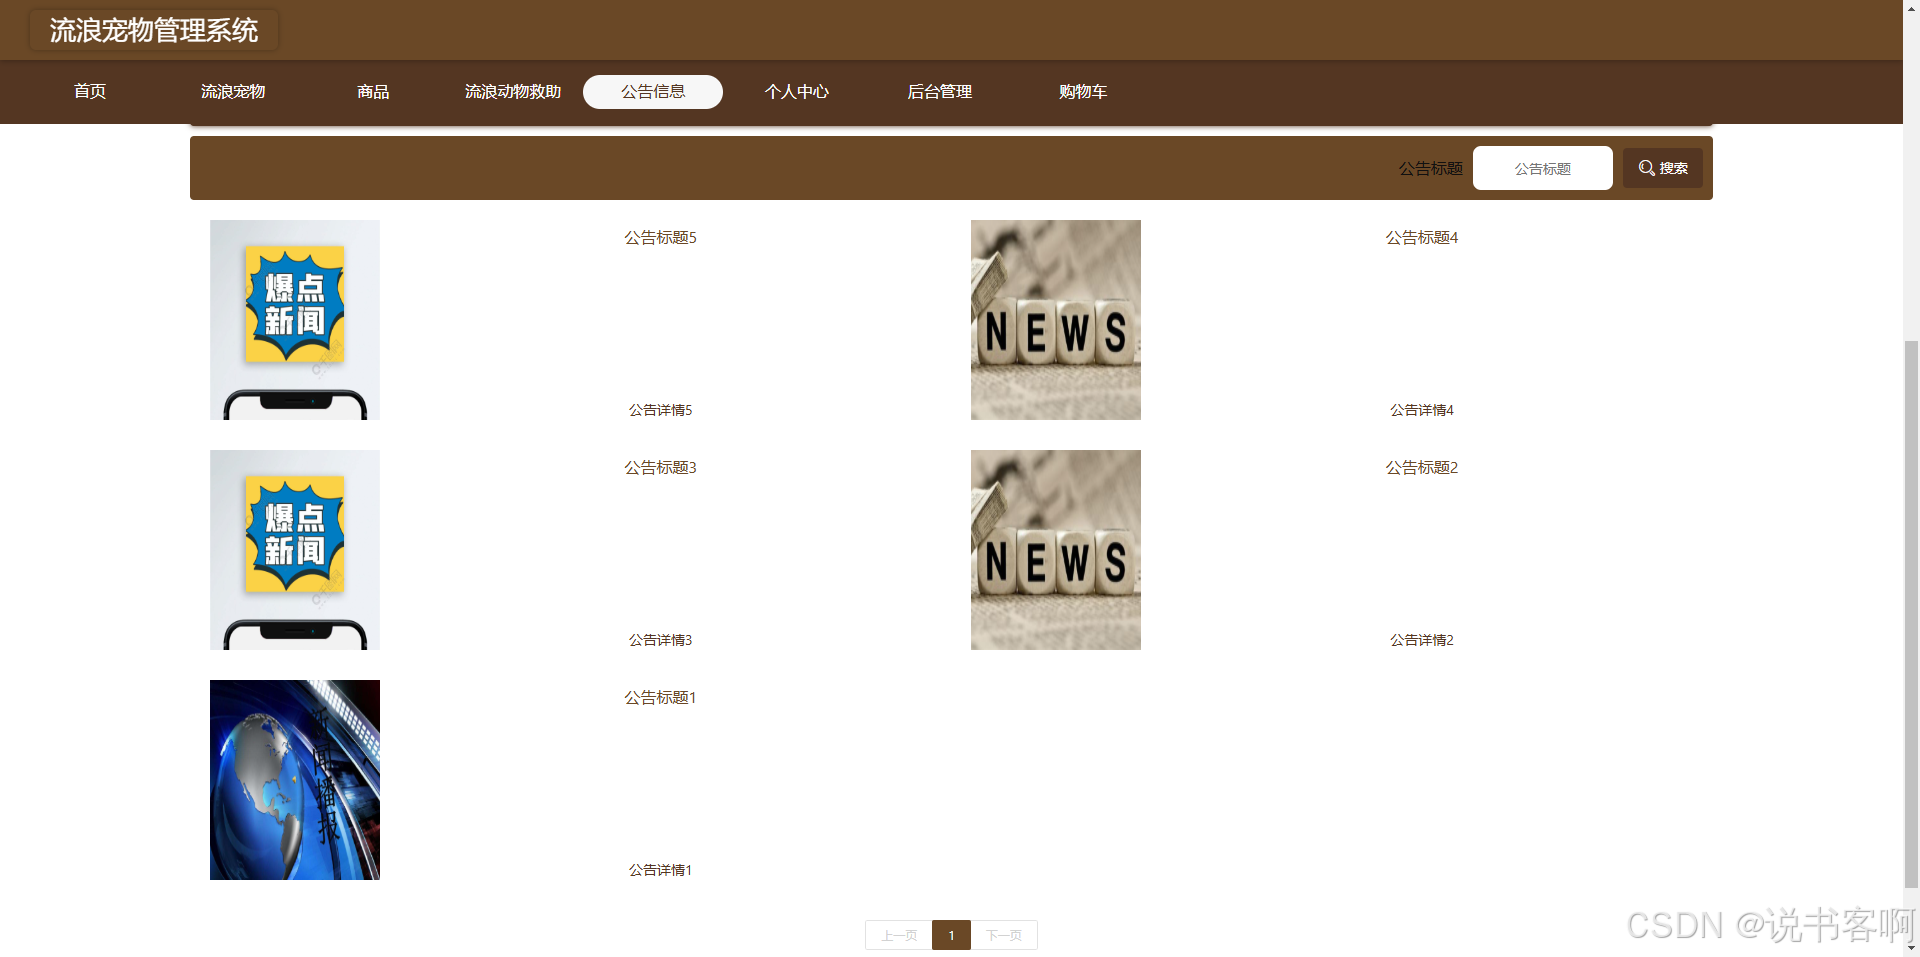Click the 公告标题4 title
Image resolution: width=1920 pixels, height=957 pixels.
tap(1422, 238)
